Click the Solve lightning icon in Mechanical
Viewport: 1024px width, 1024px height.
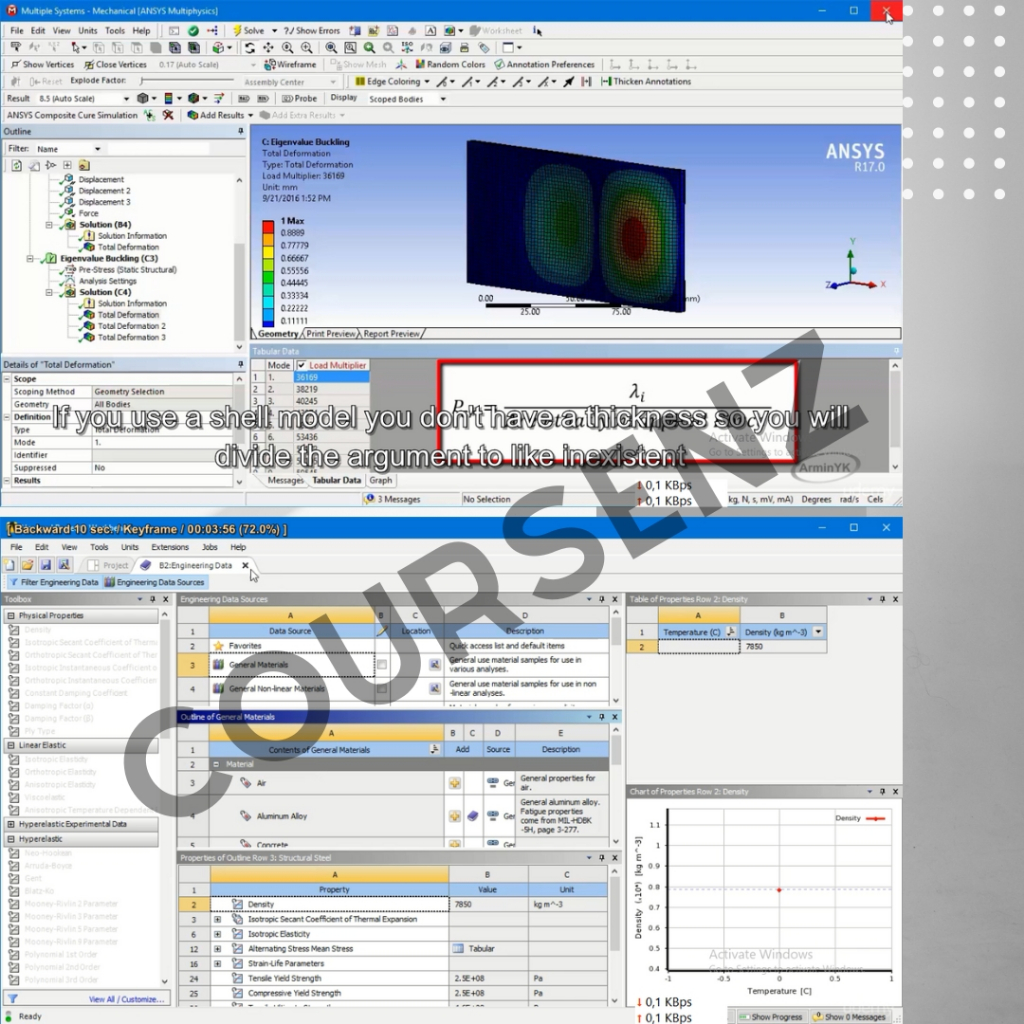pos(238,31)
